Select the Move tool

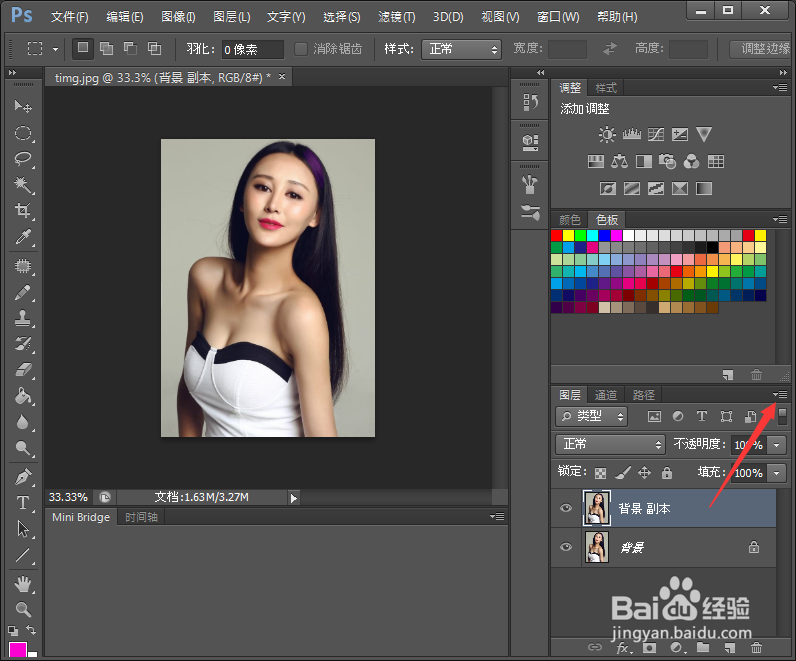tap(23, 106)
